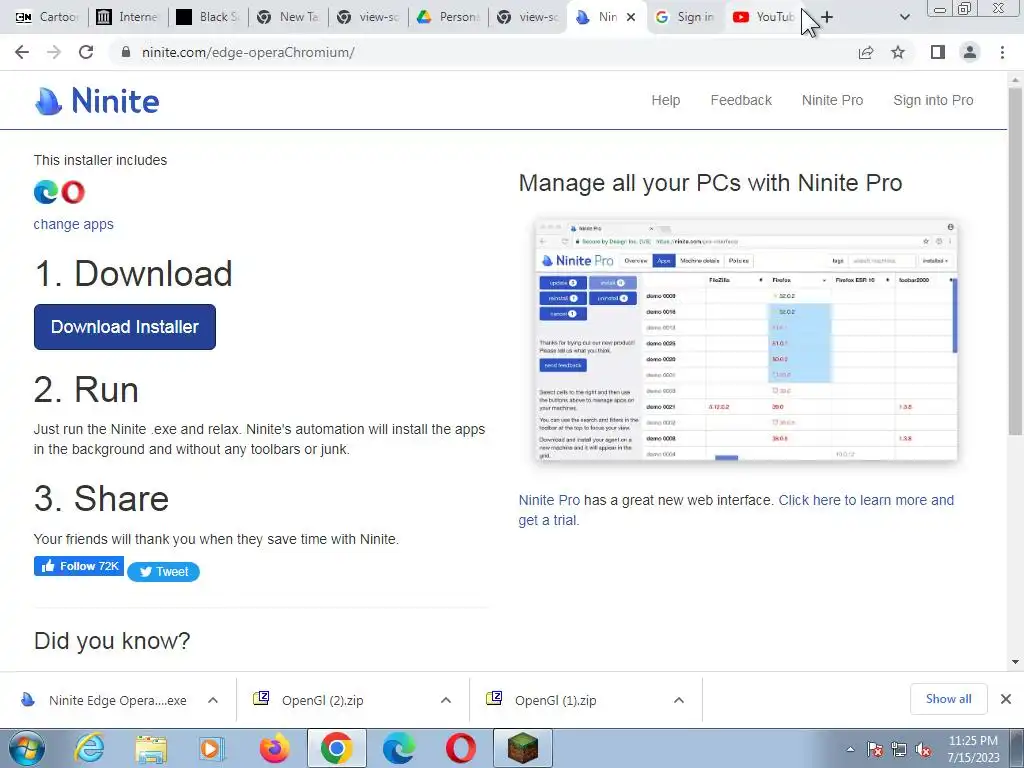Screen dimensions: 1024x768
Task: Expand the tab search chevron
Action: [904, 17]
